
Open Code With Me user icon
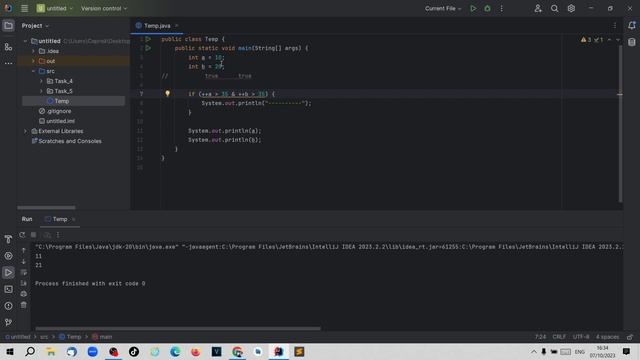pyautogui.click(x=538, y=8)
